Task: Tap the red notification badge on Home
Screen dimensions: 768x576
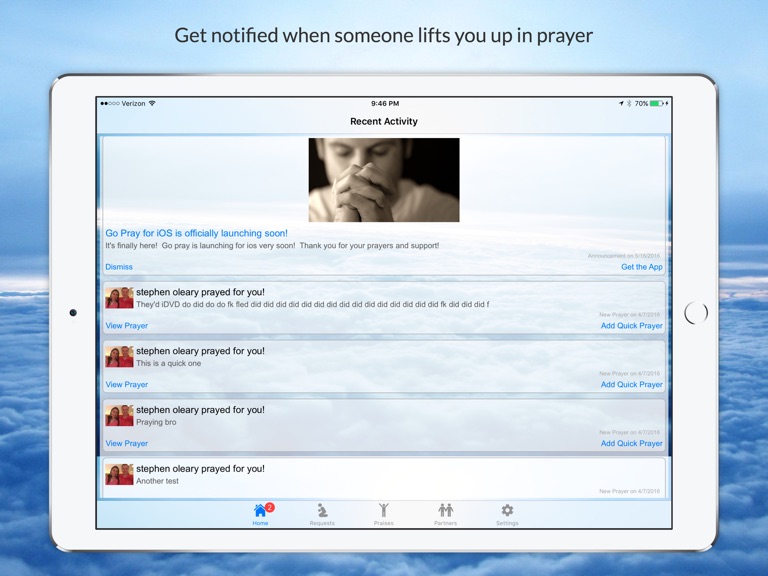Action: (270, 507)
